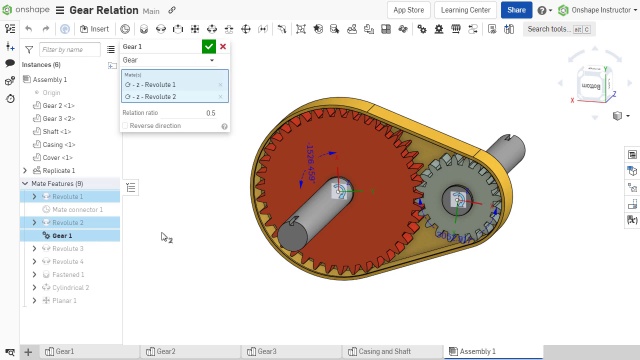Image resolution: width=640 pixels, height=360 pixels.
Task: Select Shaft <1> instance
Action: (x=56, y=132)
